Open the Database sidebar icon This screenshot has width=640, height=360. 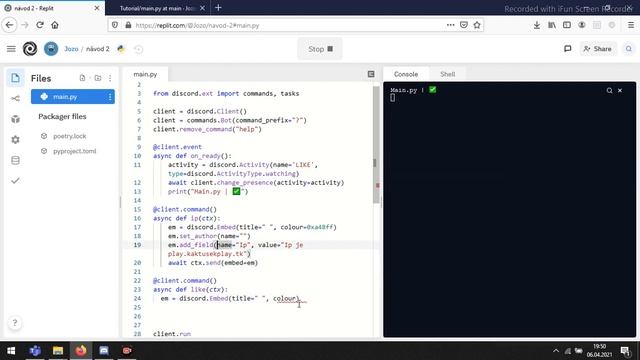click(x=15, y=160)
